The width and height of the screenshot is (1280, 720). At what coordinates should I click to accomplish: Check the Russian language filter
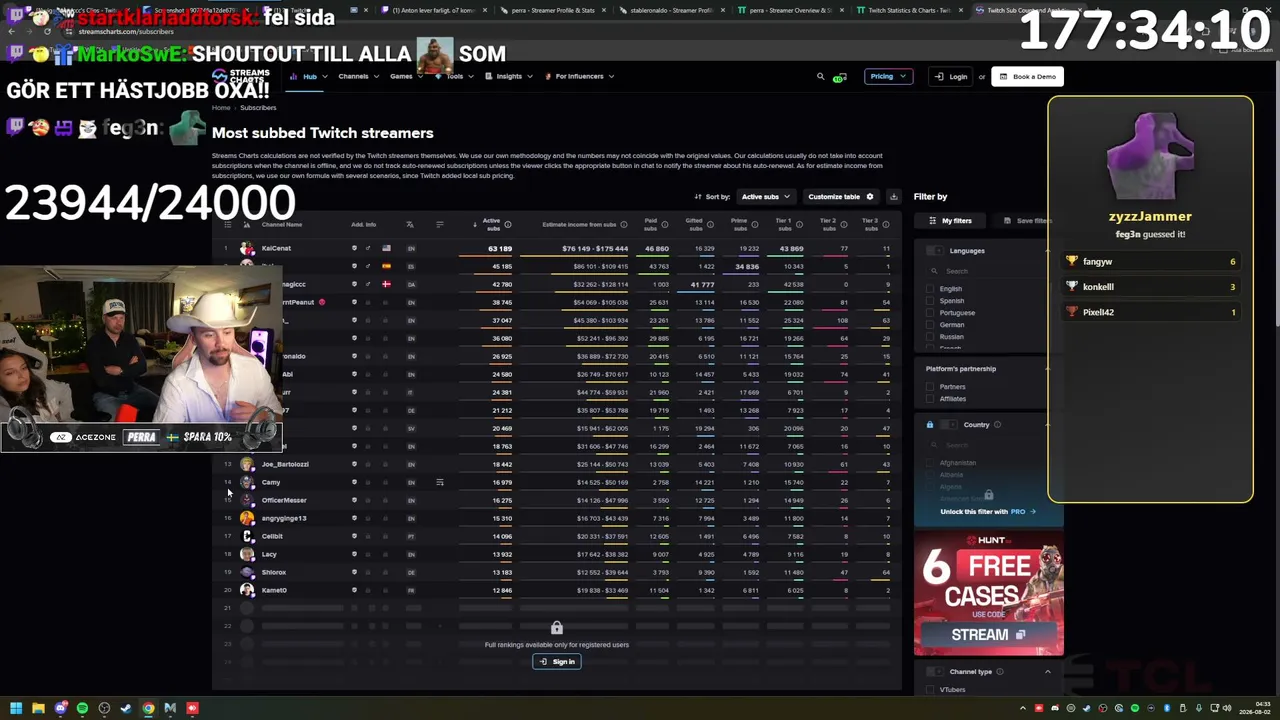click(x=930, y=337)
